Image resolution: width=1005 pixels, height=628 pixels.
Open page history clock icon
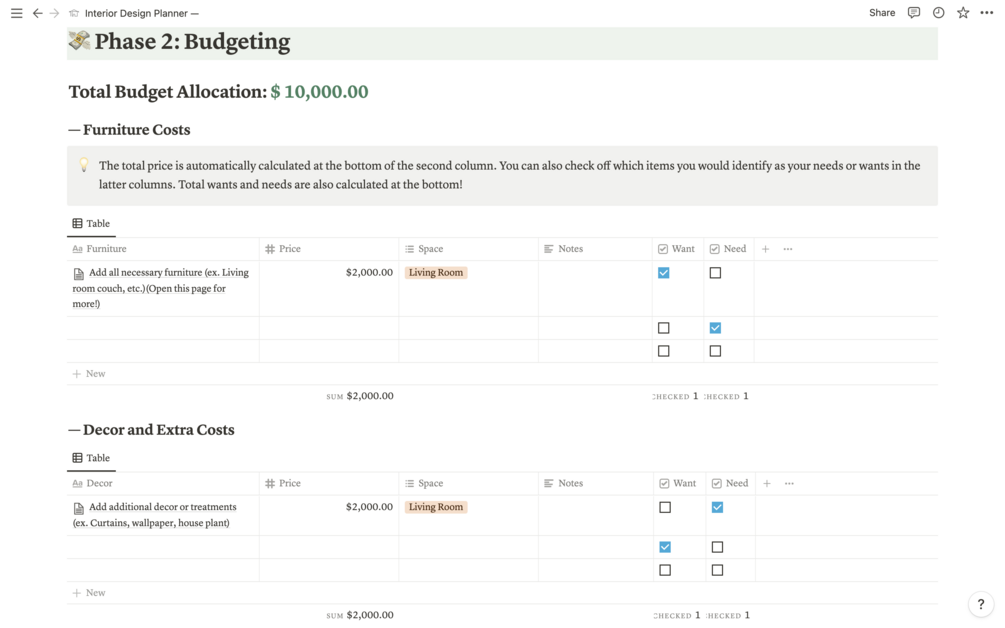coord(938,13)
